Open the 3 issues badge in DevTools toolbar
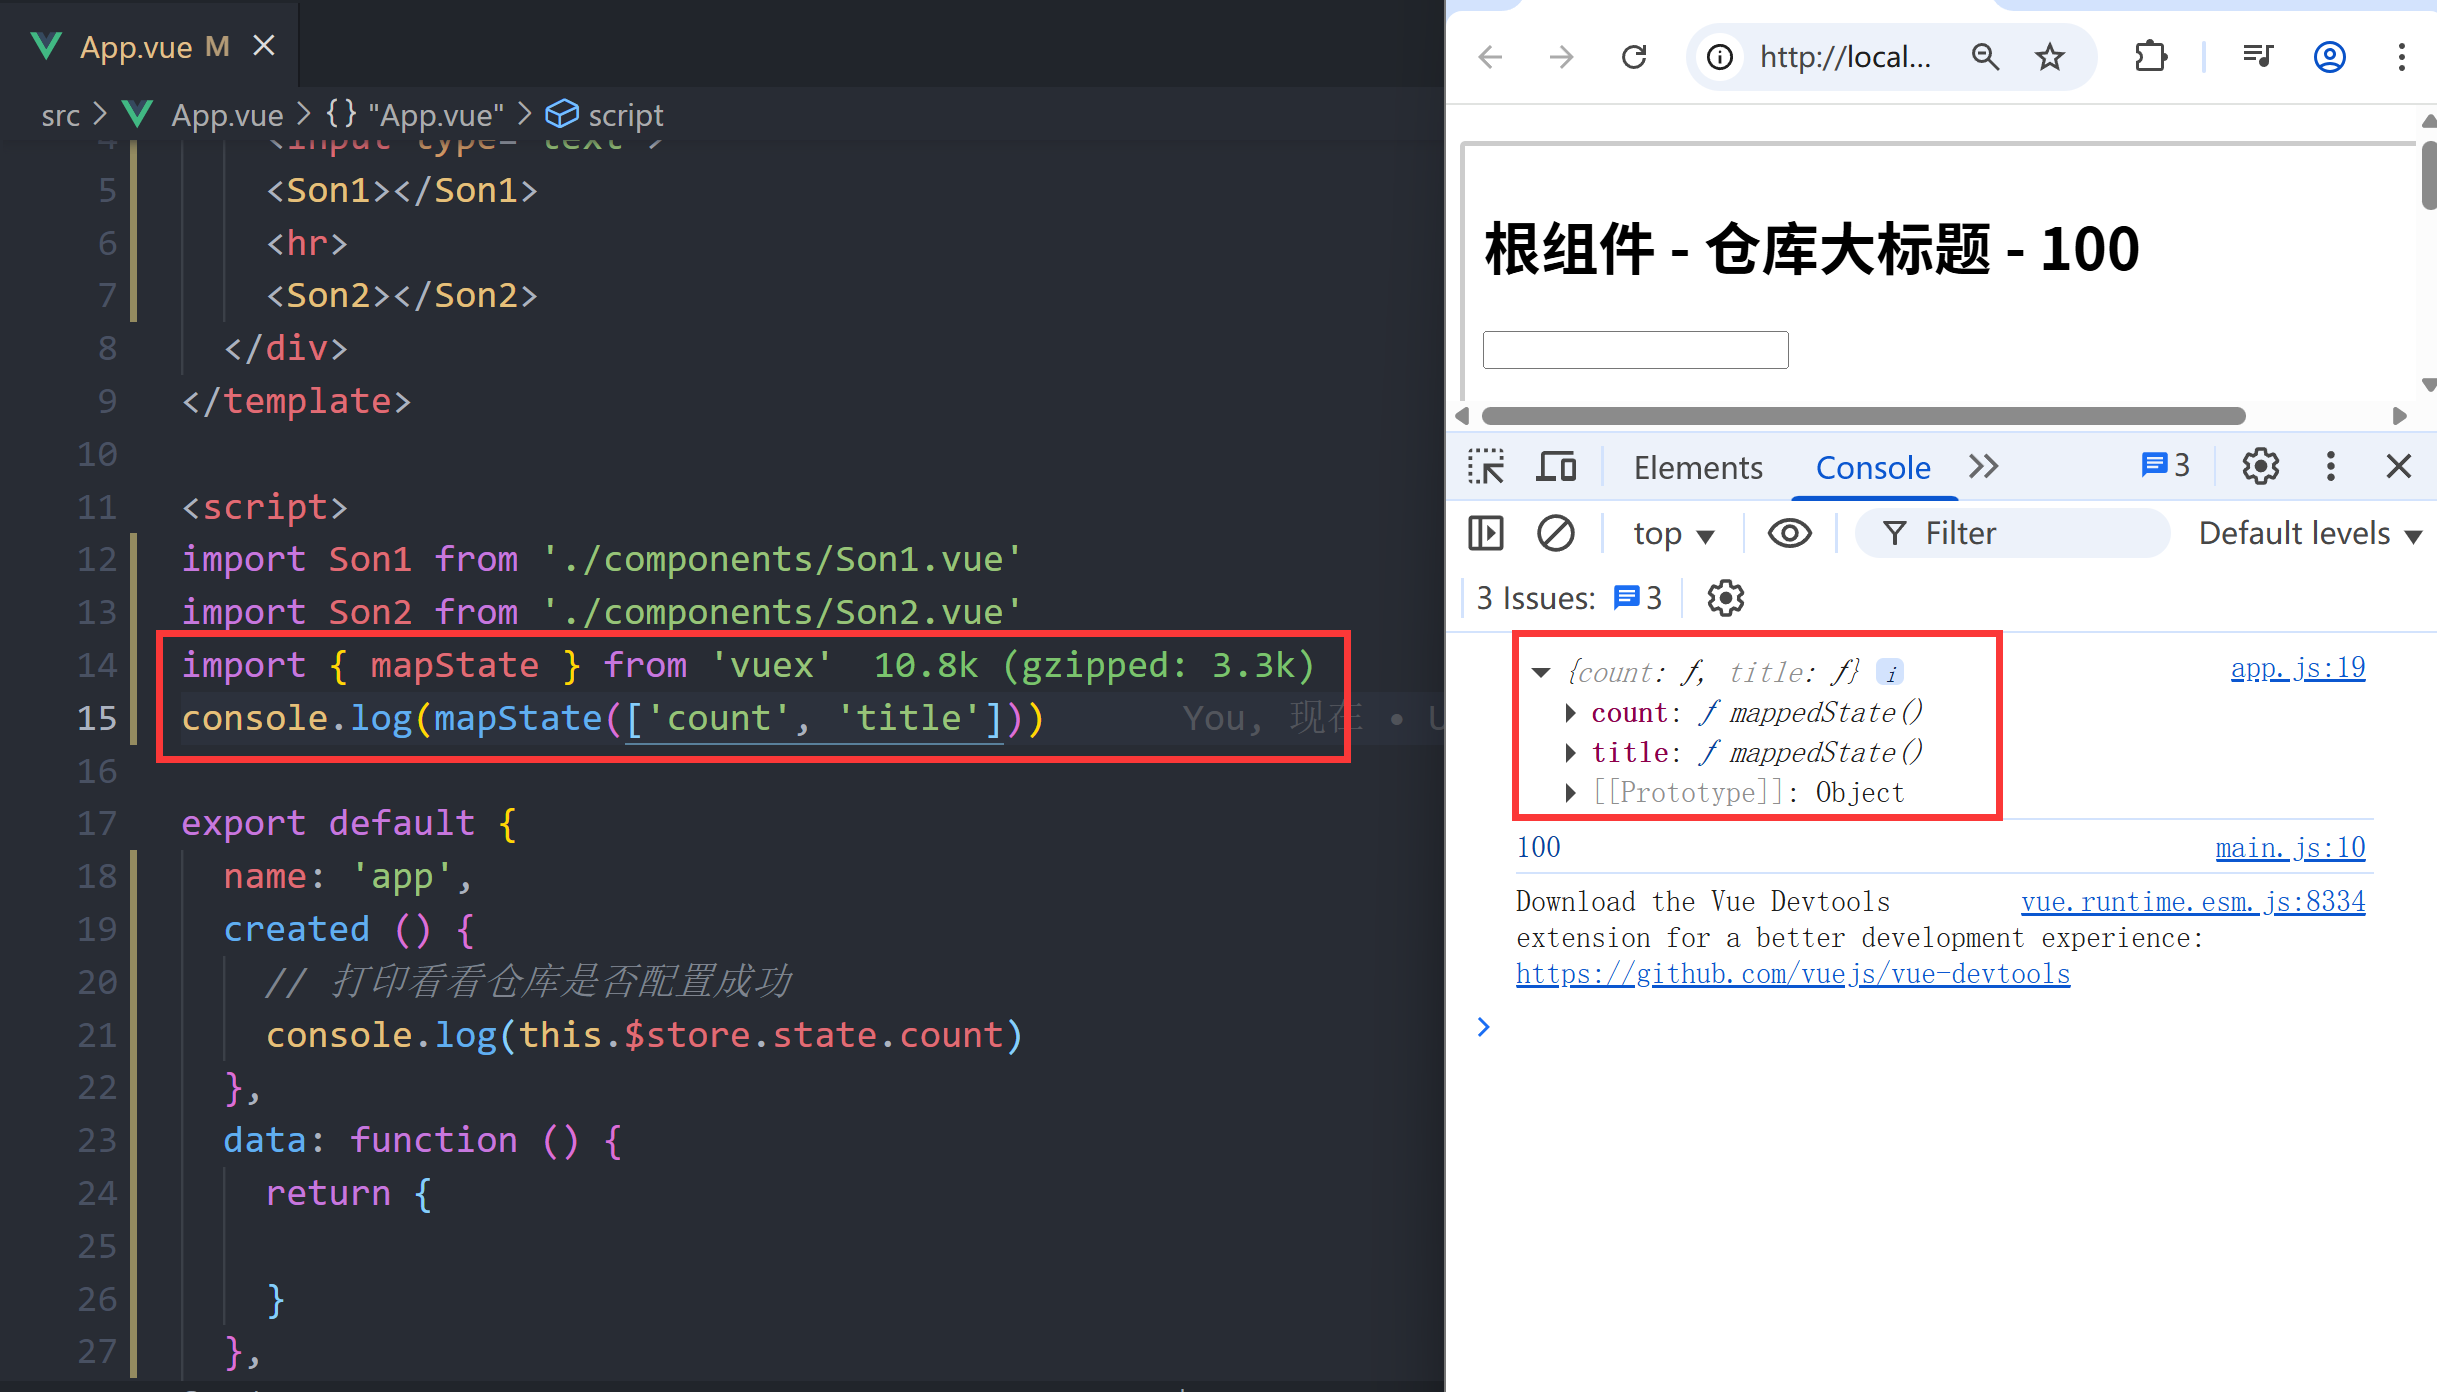2437x1392 pixels. 2165,466
